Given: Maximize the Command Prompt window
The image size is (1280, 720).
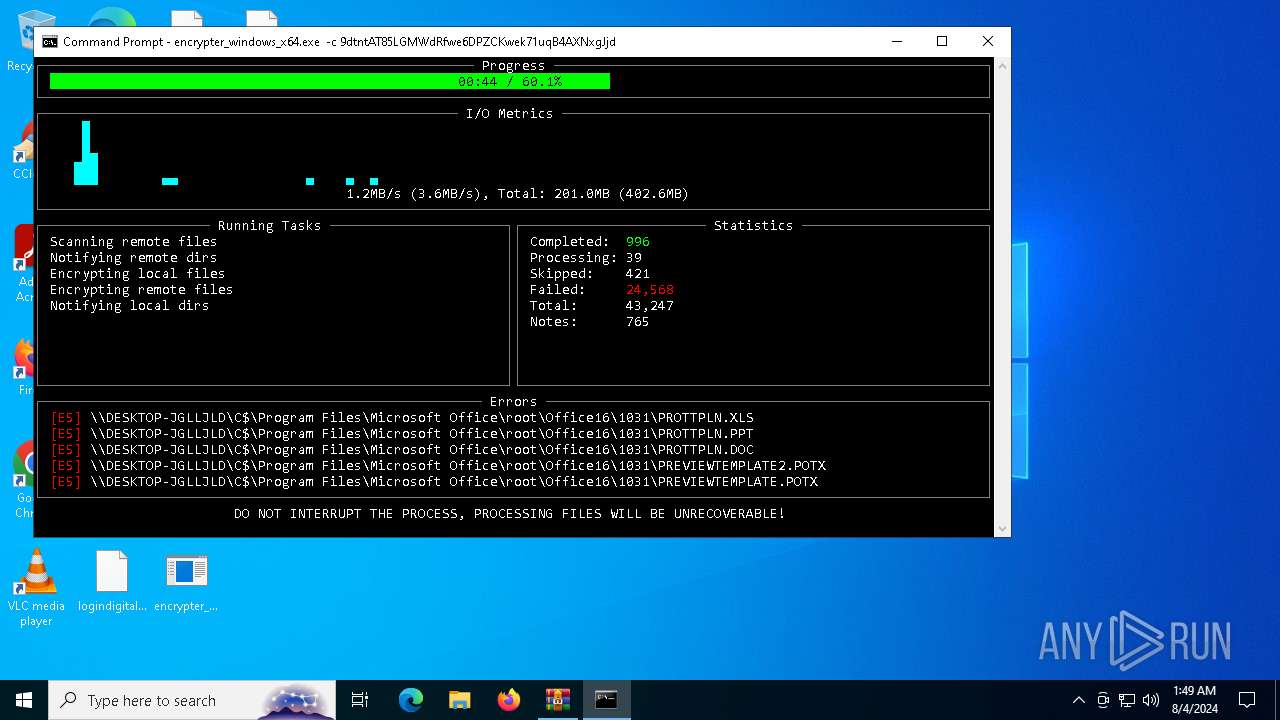Looking at the screenshot, I should (x=942, y=41).
